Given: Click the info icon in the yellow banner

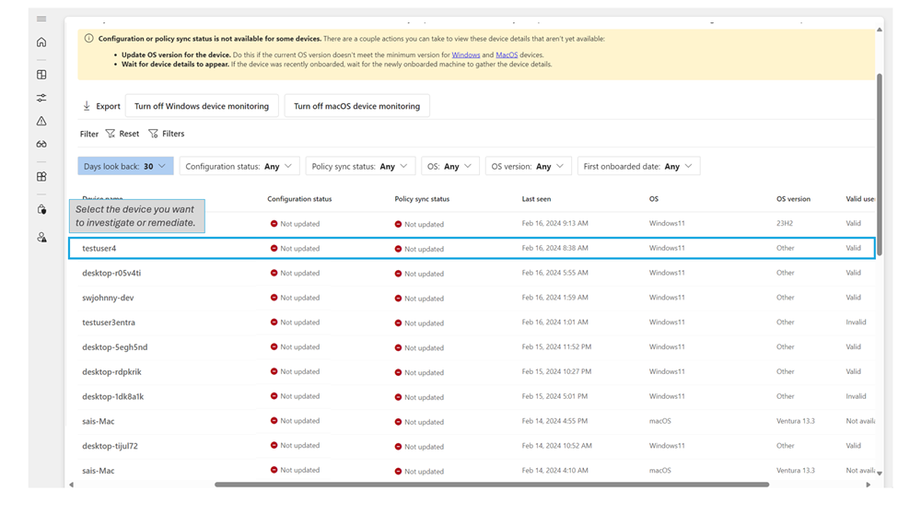Looking at the screenshot, I should (x=89, y=38).
